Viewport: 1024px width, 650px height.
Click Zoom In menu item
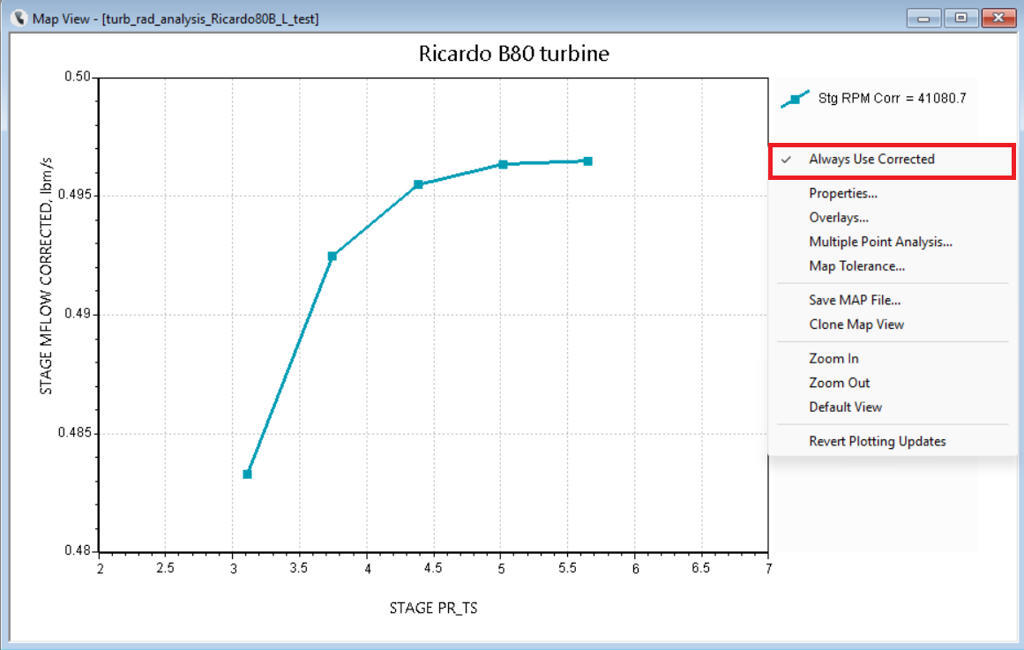[x=833, y=359]
